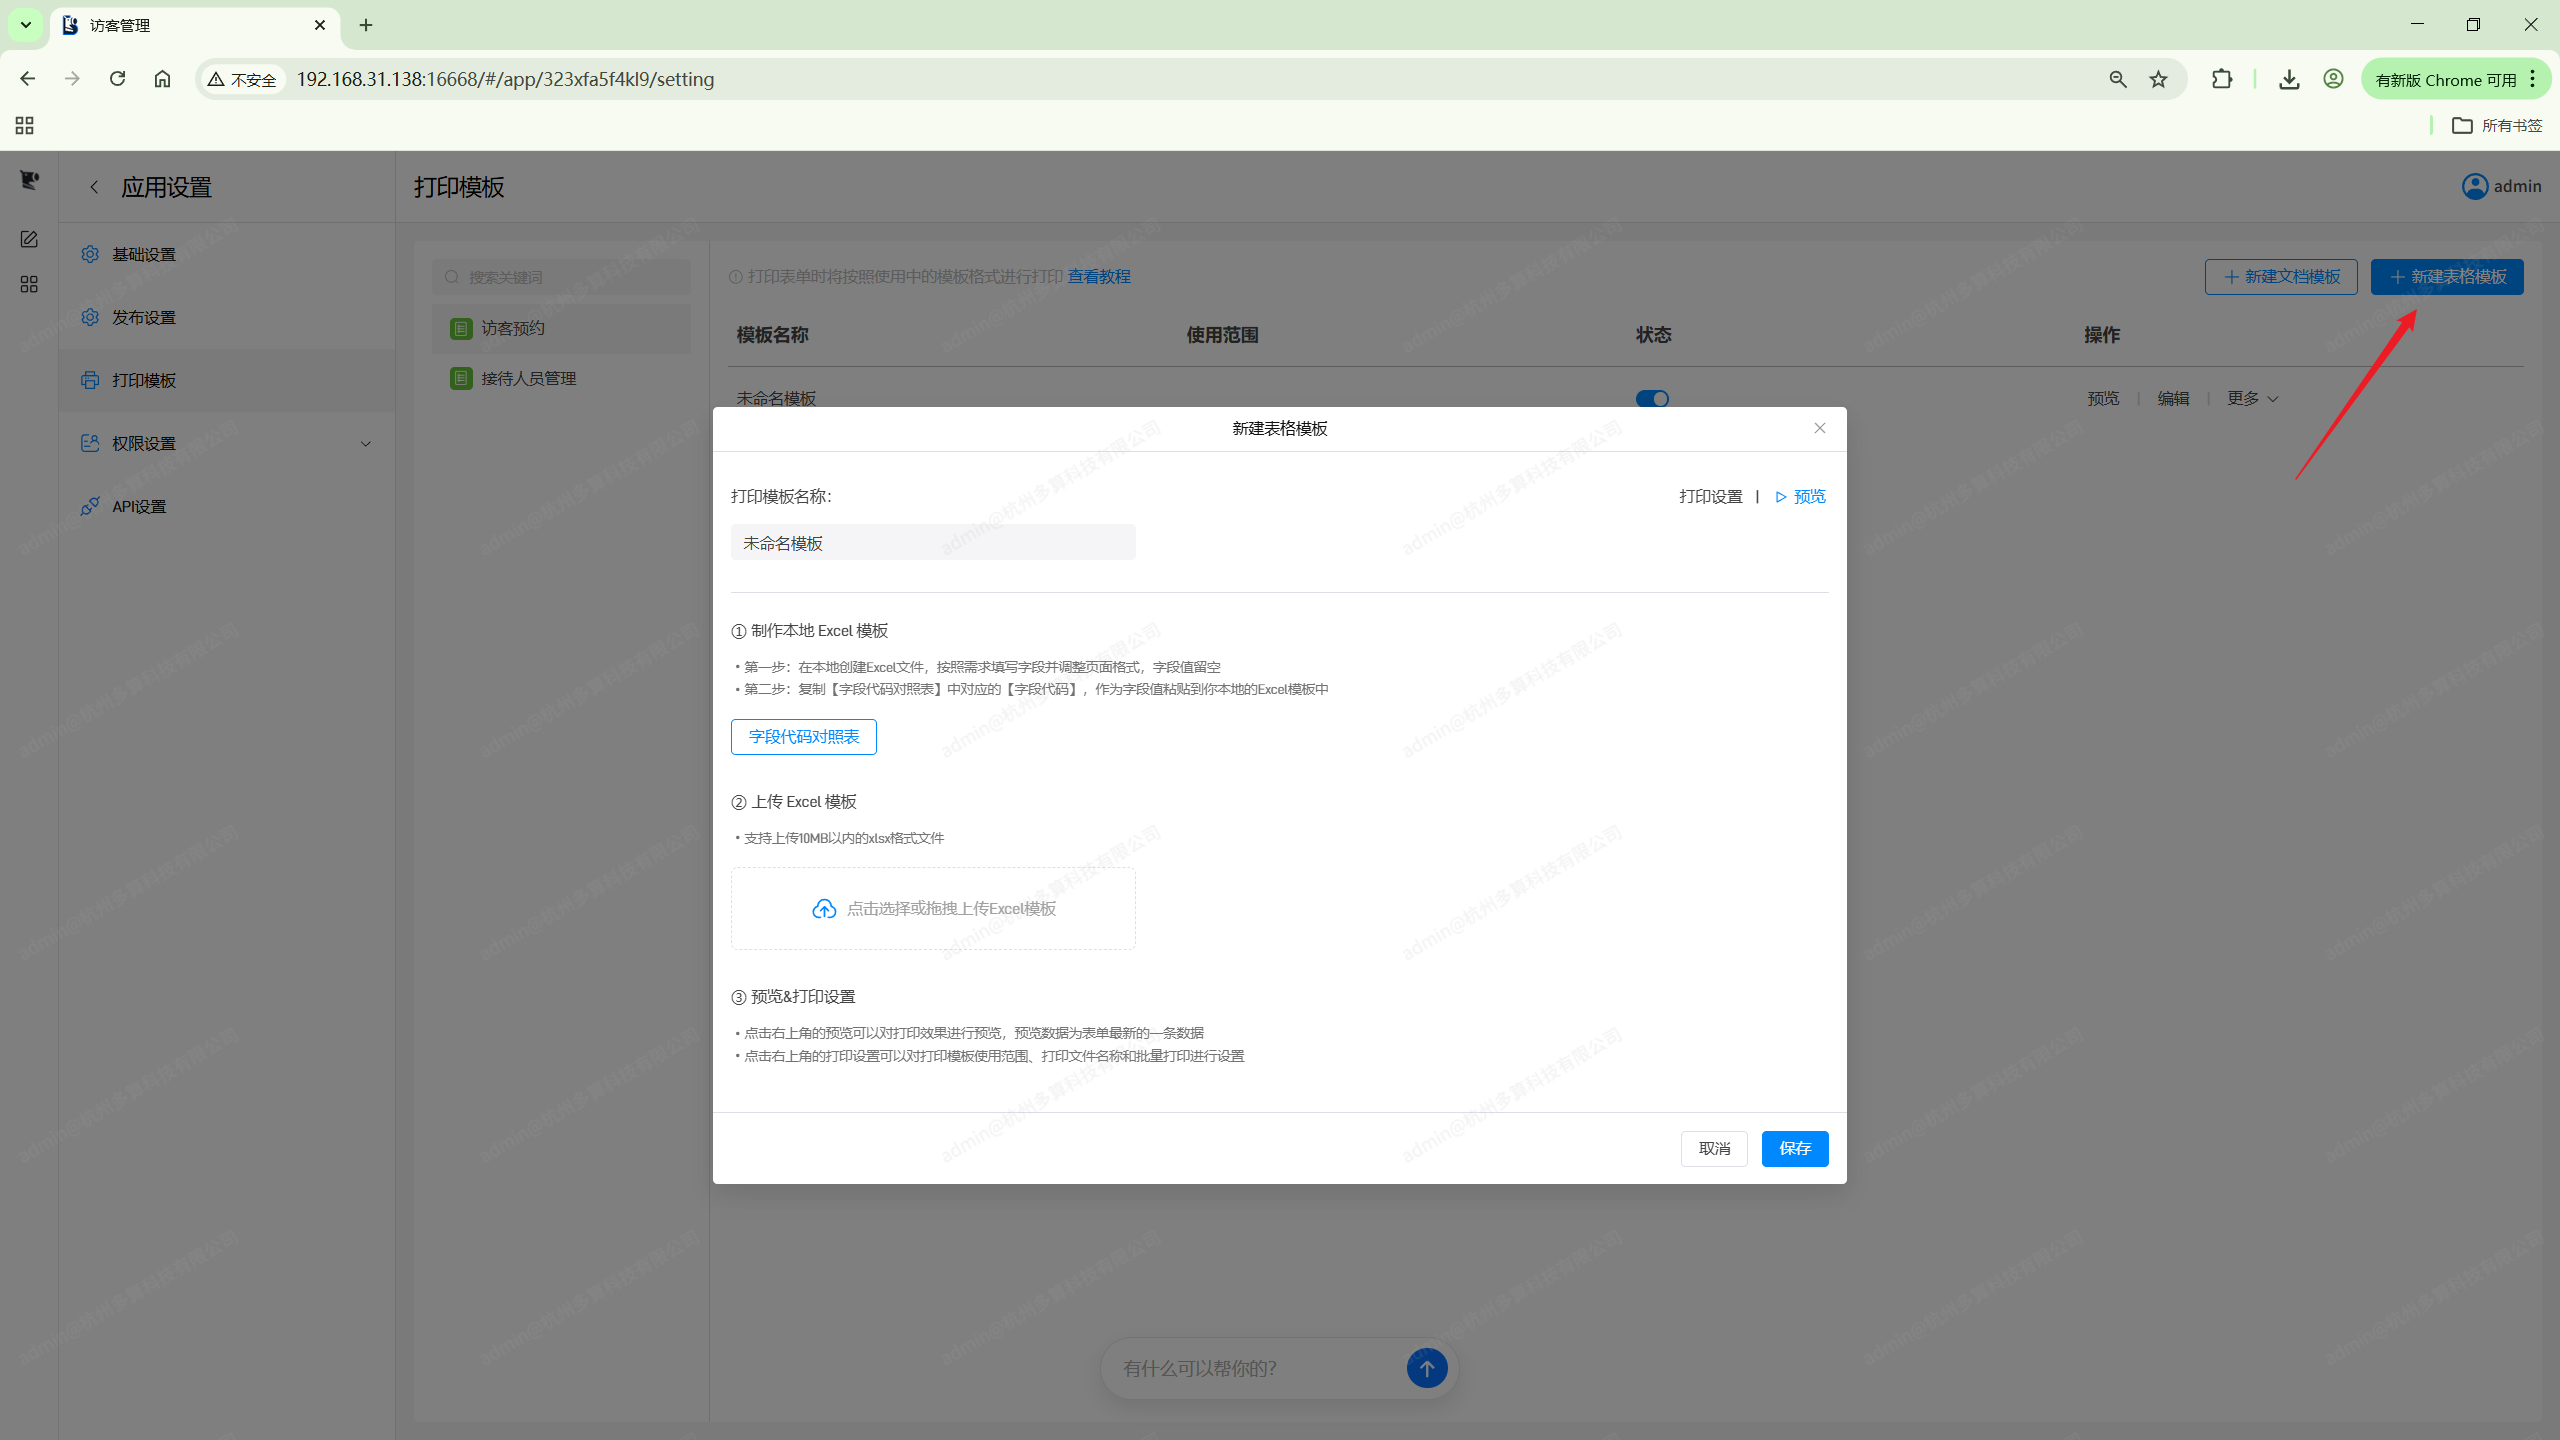Image resolution: width=2560 pixels, height=1440 pixels.
Task: Click the admin user avatar icon
Action: [x=2474, y=186]
